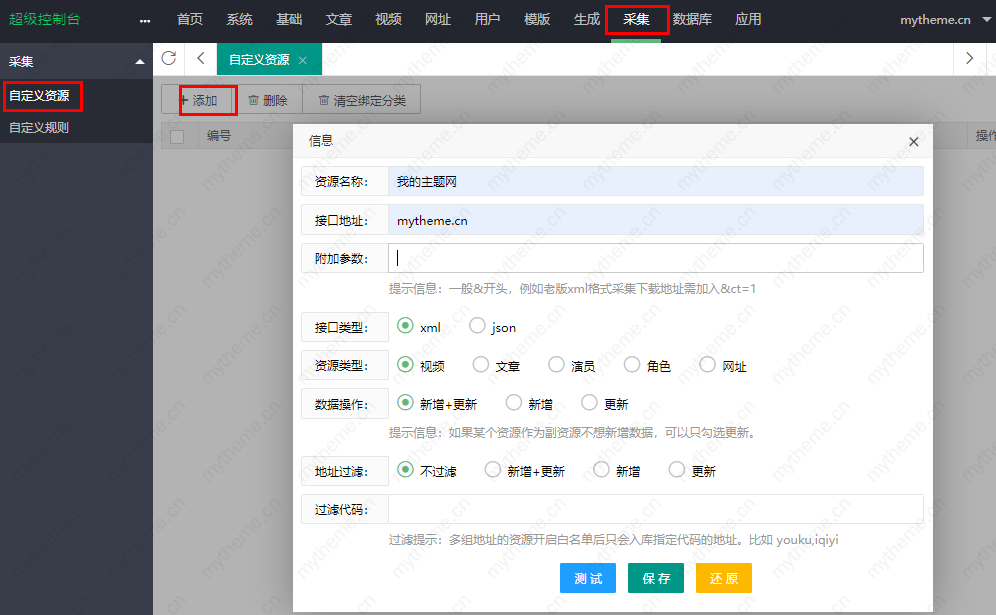Open the ellipsis menu beside 超级控制台

(x=144, y=20)
